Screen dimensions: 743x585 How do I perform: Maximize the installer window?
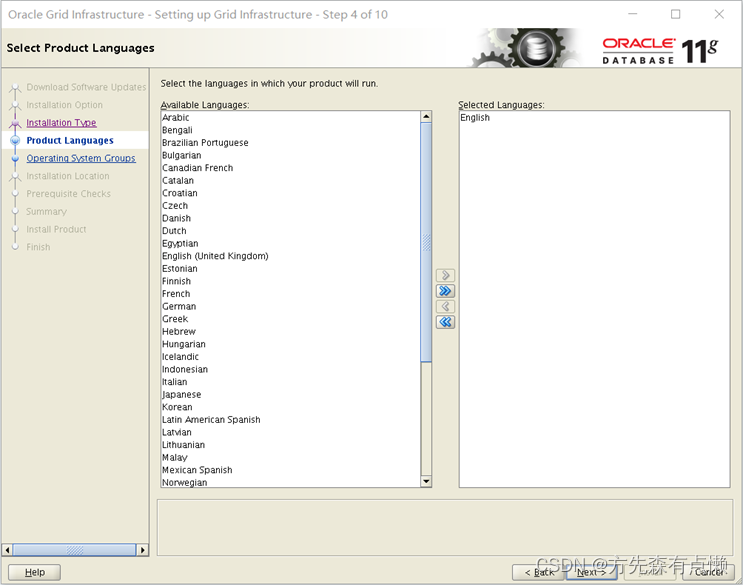tap(676, 14)
